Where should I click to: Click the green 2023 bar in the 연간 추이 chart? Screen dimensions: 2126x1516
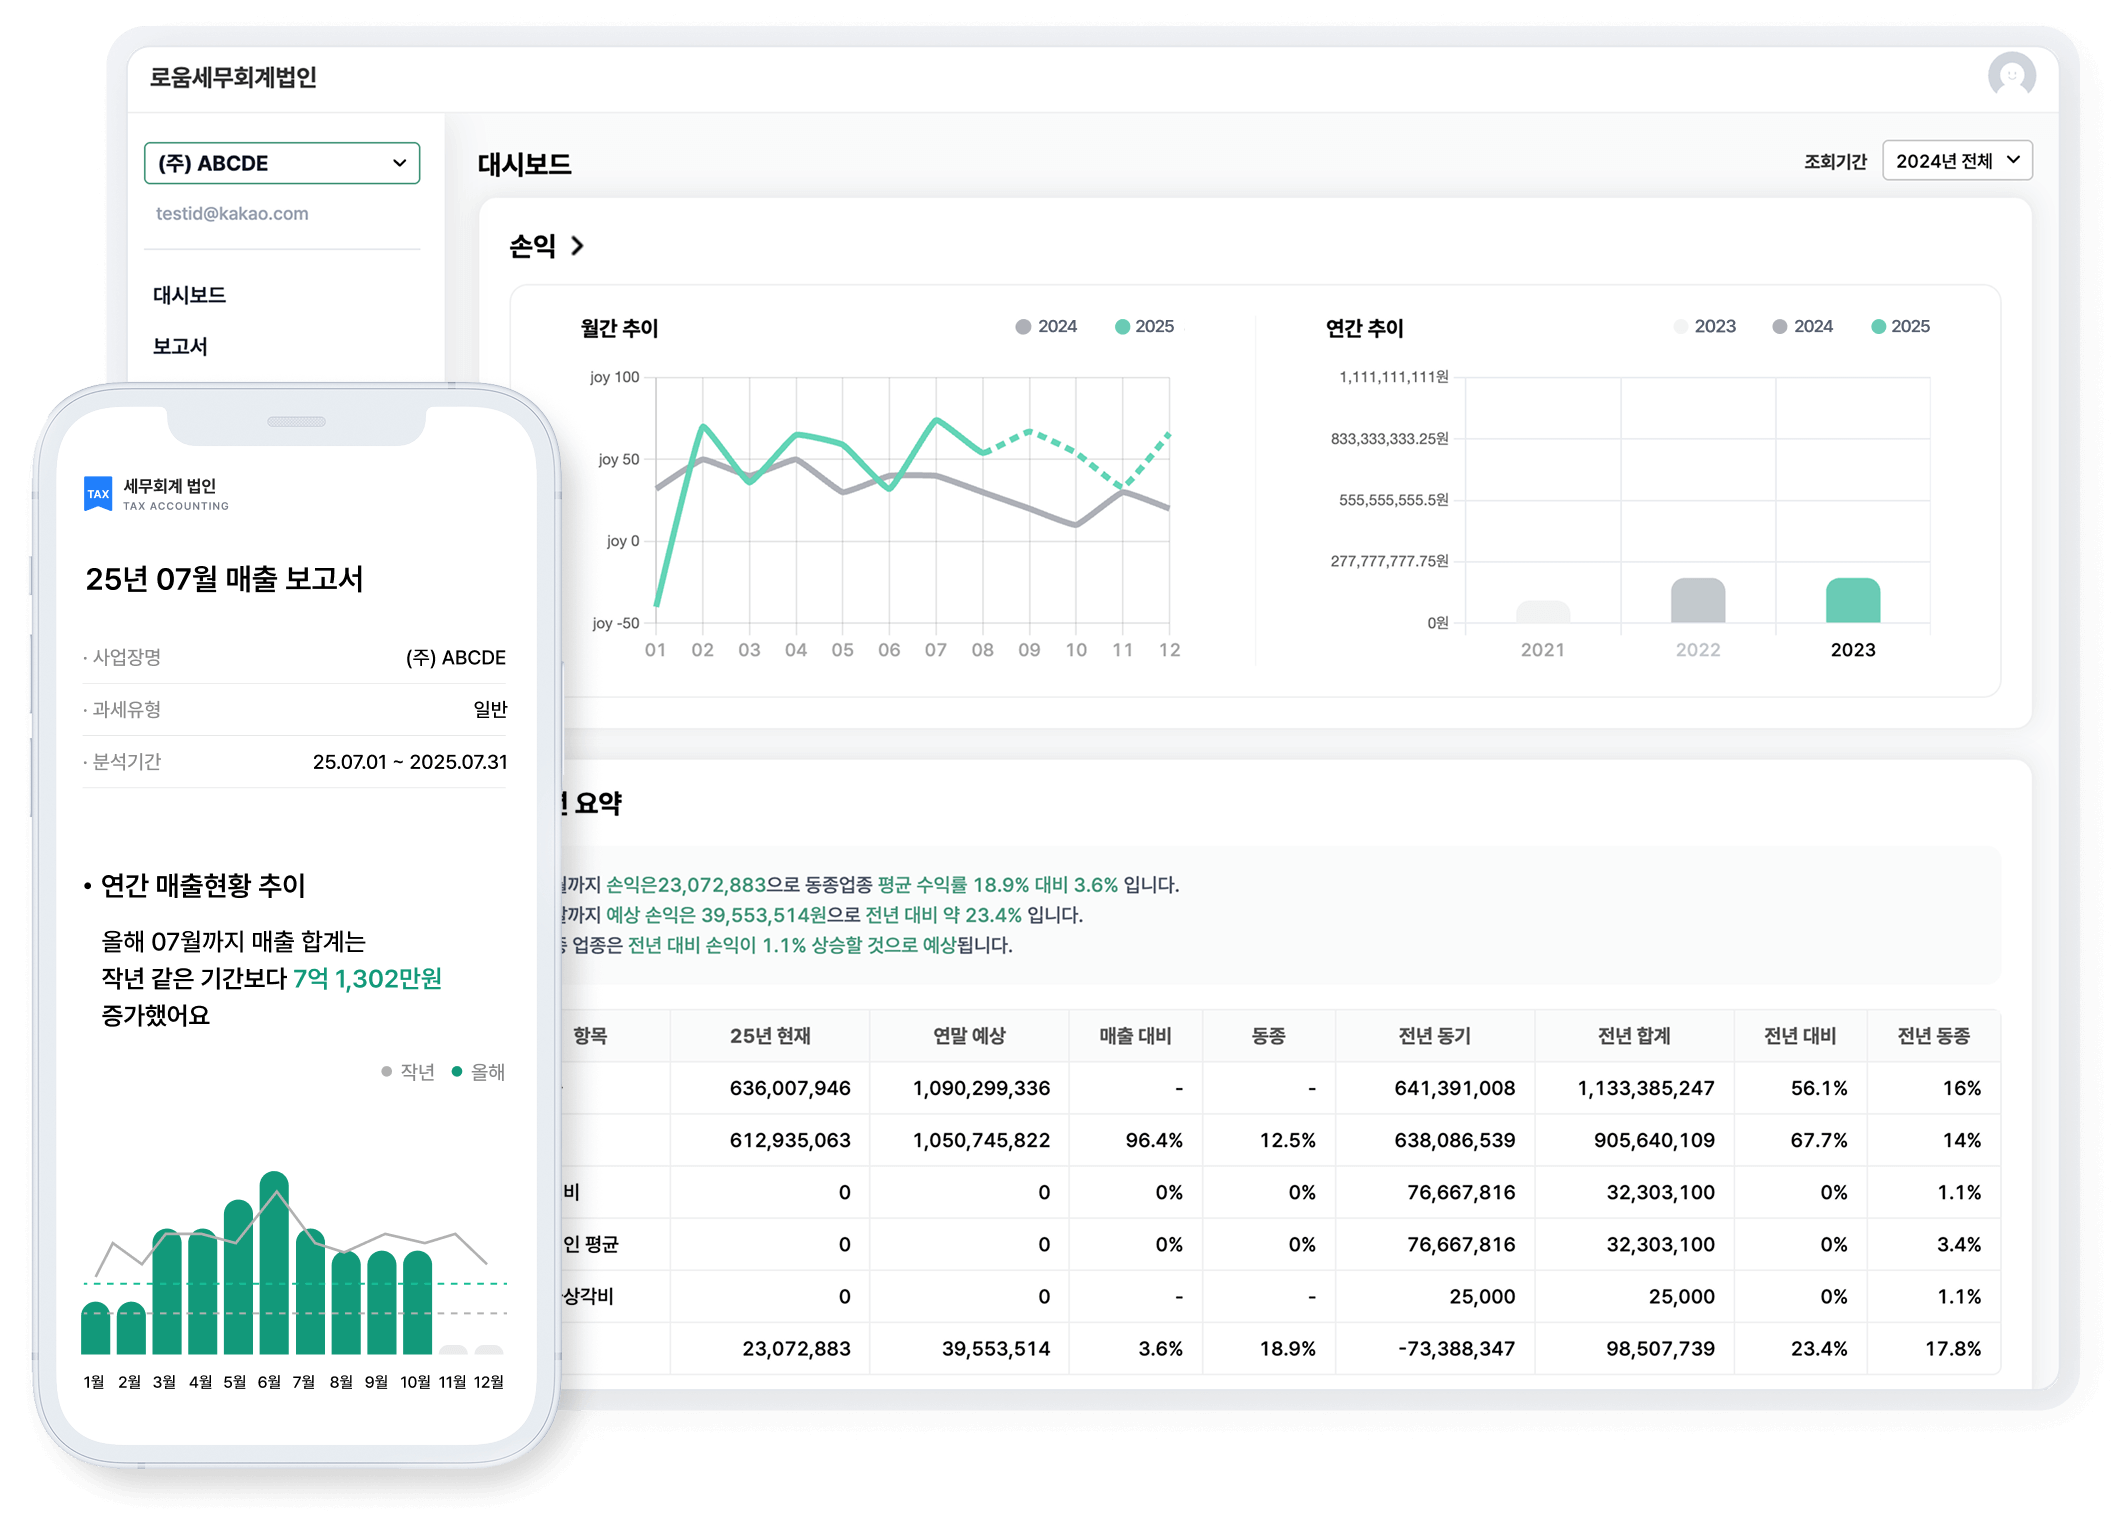1852,601
